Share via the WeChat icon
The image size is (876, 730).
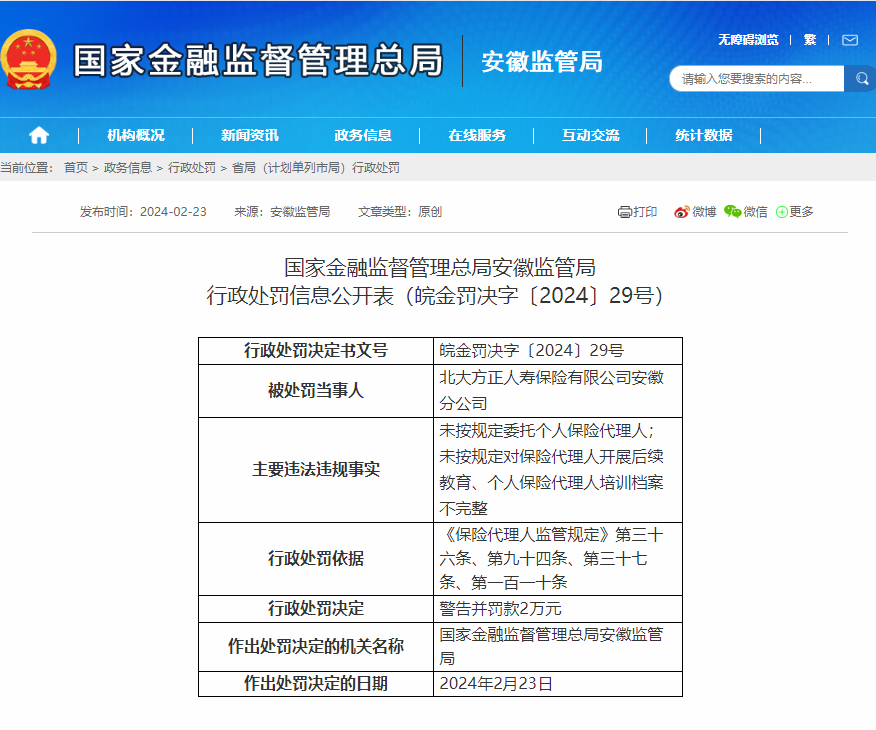(x=733, y=212)
